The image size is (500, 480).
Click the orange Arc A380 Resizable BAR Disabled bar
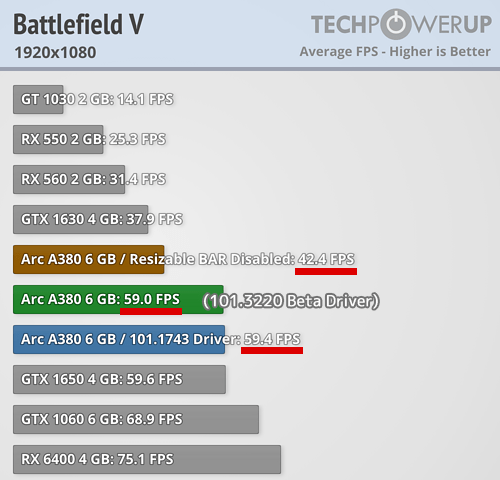click(x=89, y=259)
